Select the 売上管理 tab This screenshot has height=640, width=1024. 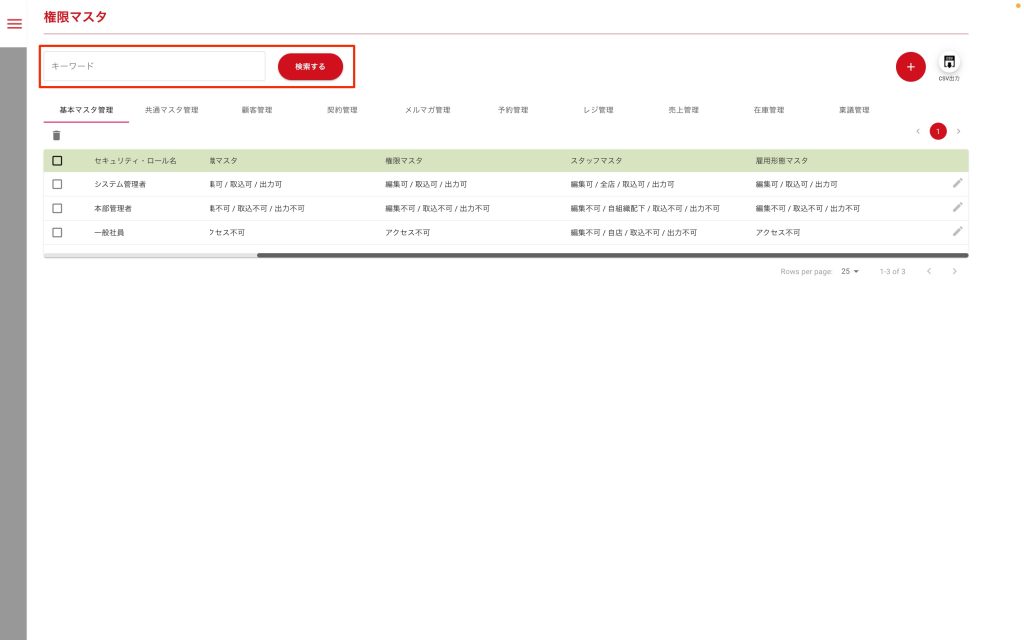click(x=683, y=110)
